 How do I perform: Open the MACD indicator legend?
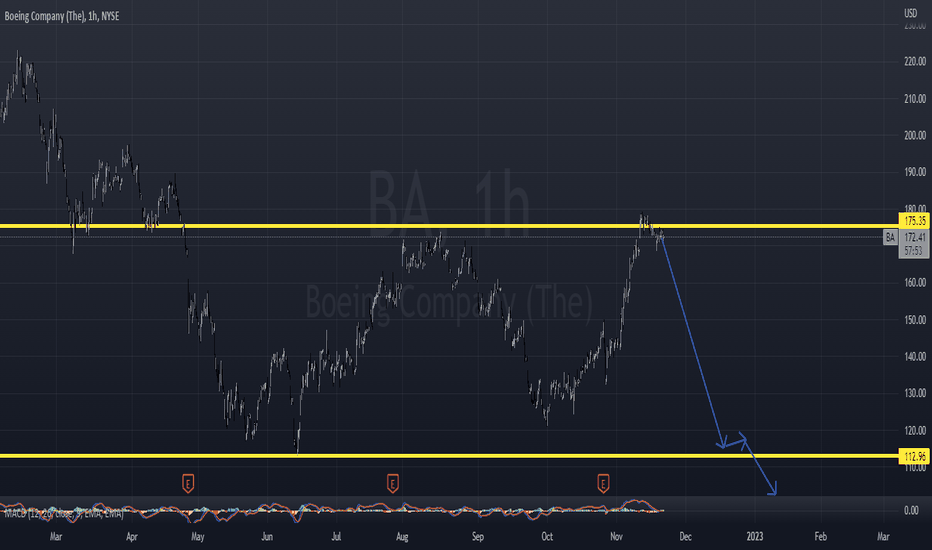coord(64,513)
